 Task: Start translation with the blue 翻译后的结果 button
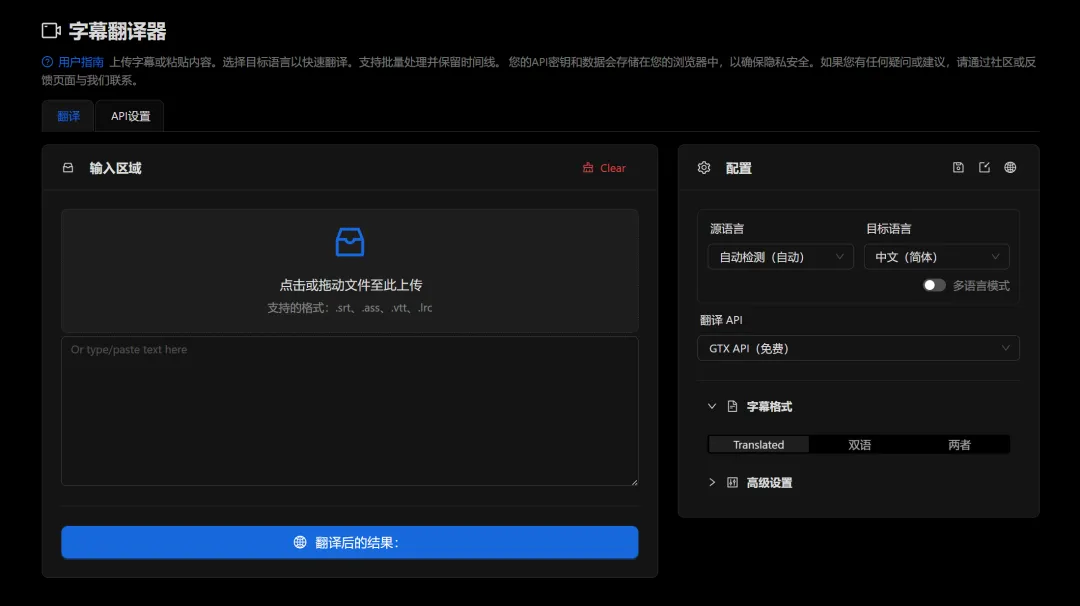(x=350, y=543)
